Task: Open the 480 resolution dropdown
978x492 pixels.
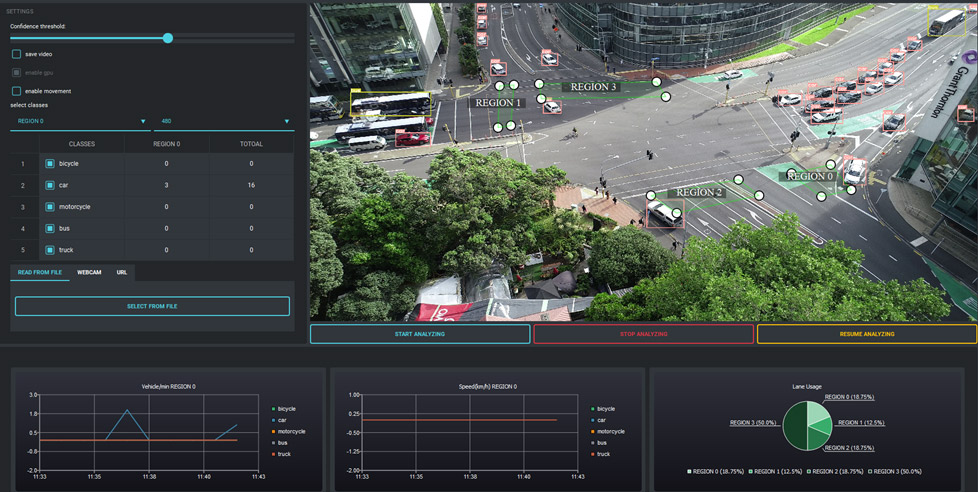Action: point(224,121)
